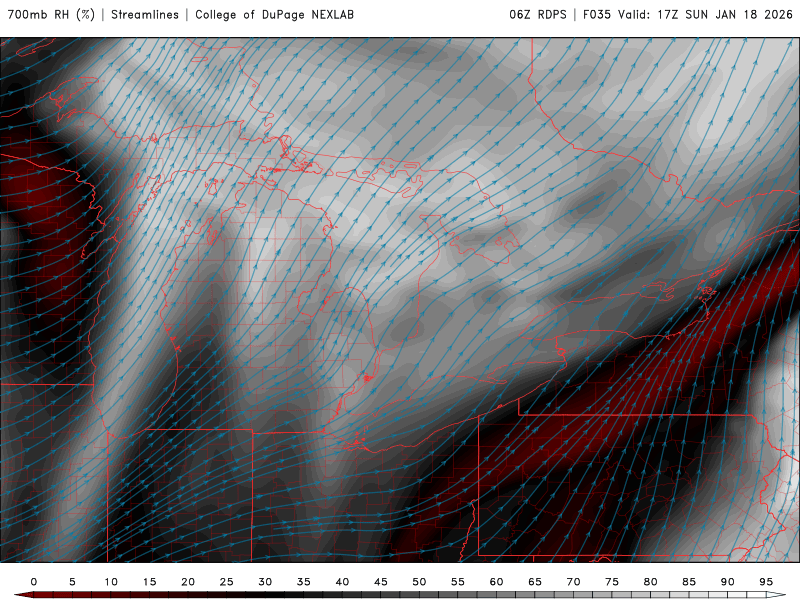Click the colorbar label "0"
This screenshot has height=600, width=800.
pos(34,582)
